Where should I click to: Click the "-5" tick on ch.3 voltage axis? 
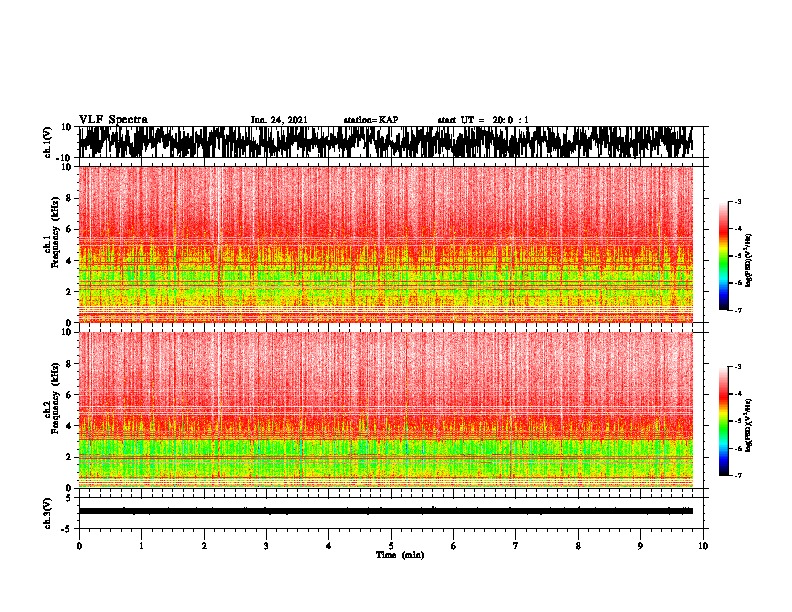[x=67, y=529]
